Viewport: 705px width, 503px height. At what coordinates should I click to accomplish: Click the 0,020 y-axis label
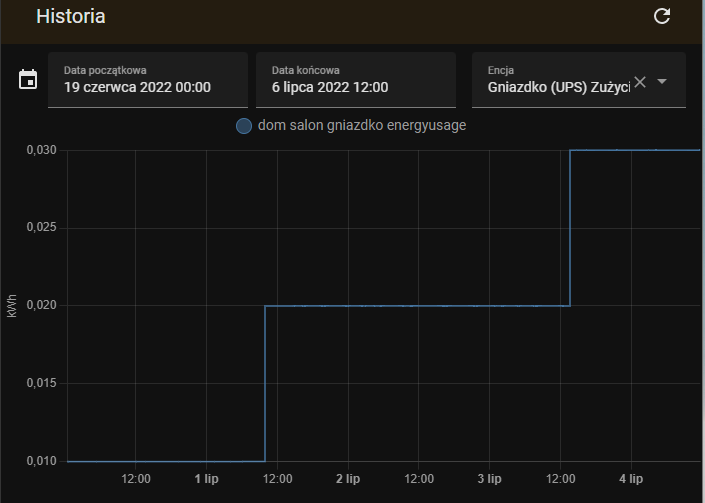[x=42, y=305]
